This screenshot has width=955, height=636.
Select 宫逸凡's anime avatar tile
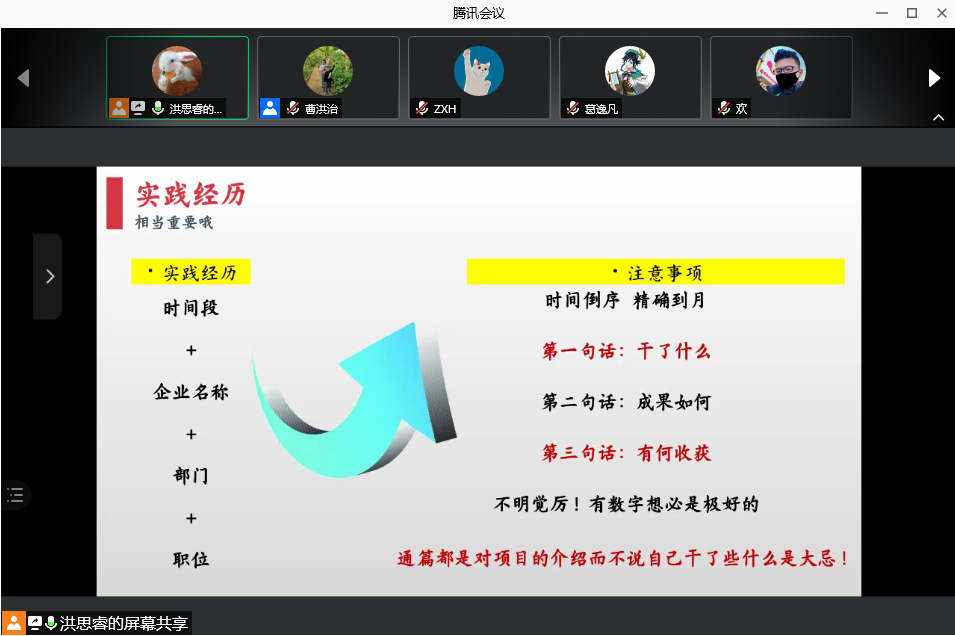point(630,71)
